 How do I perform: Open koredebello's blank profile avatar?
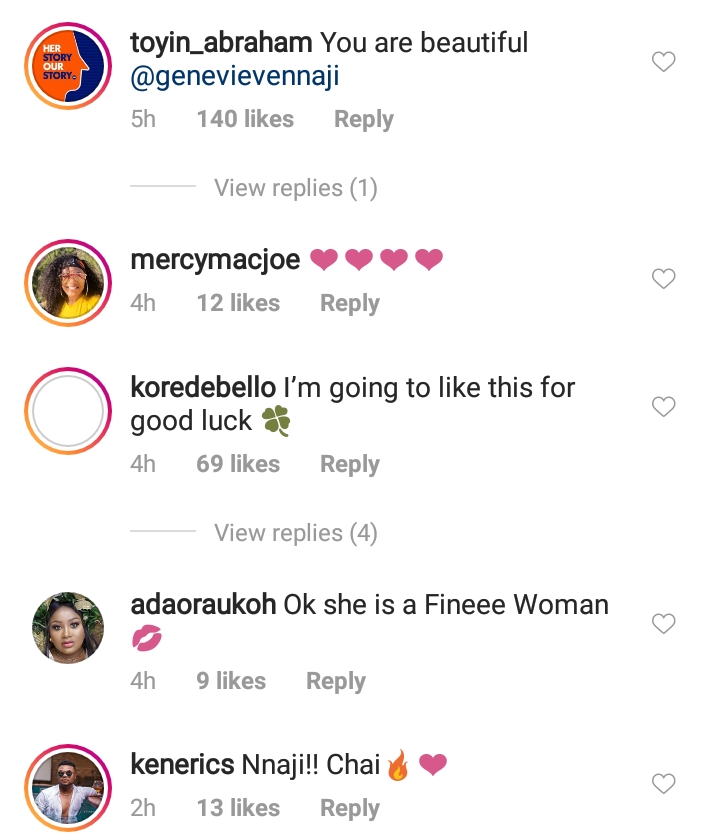65,411
